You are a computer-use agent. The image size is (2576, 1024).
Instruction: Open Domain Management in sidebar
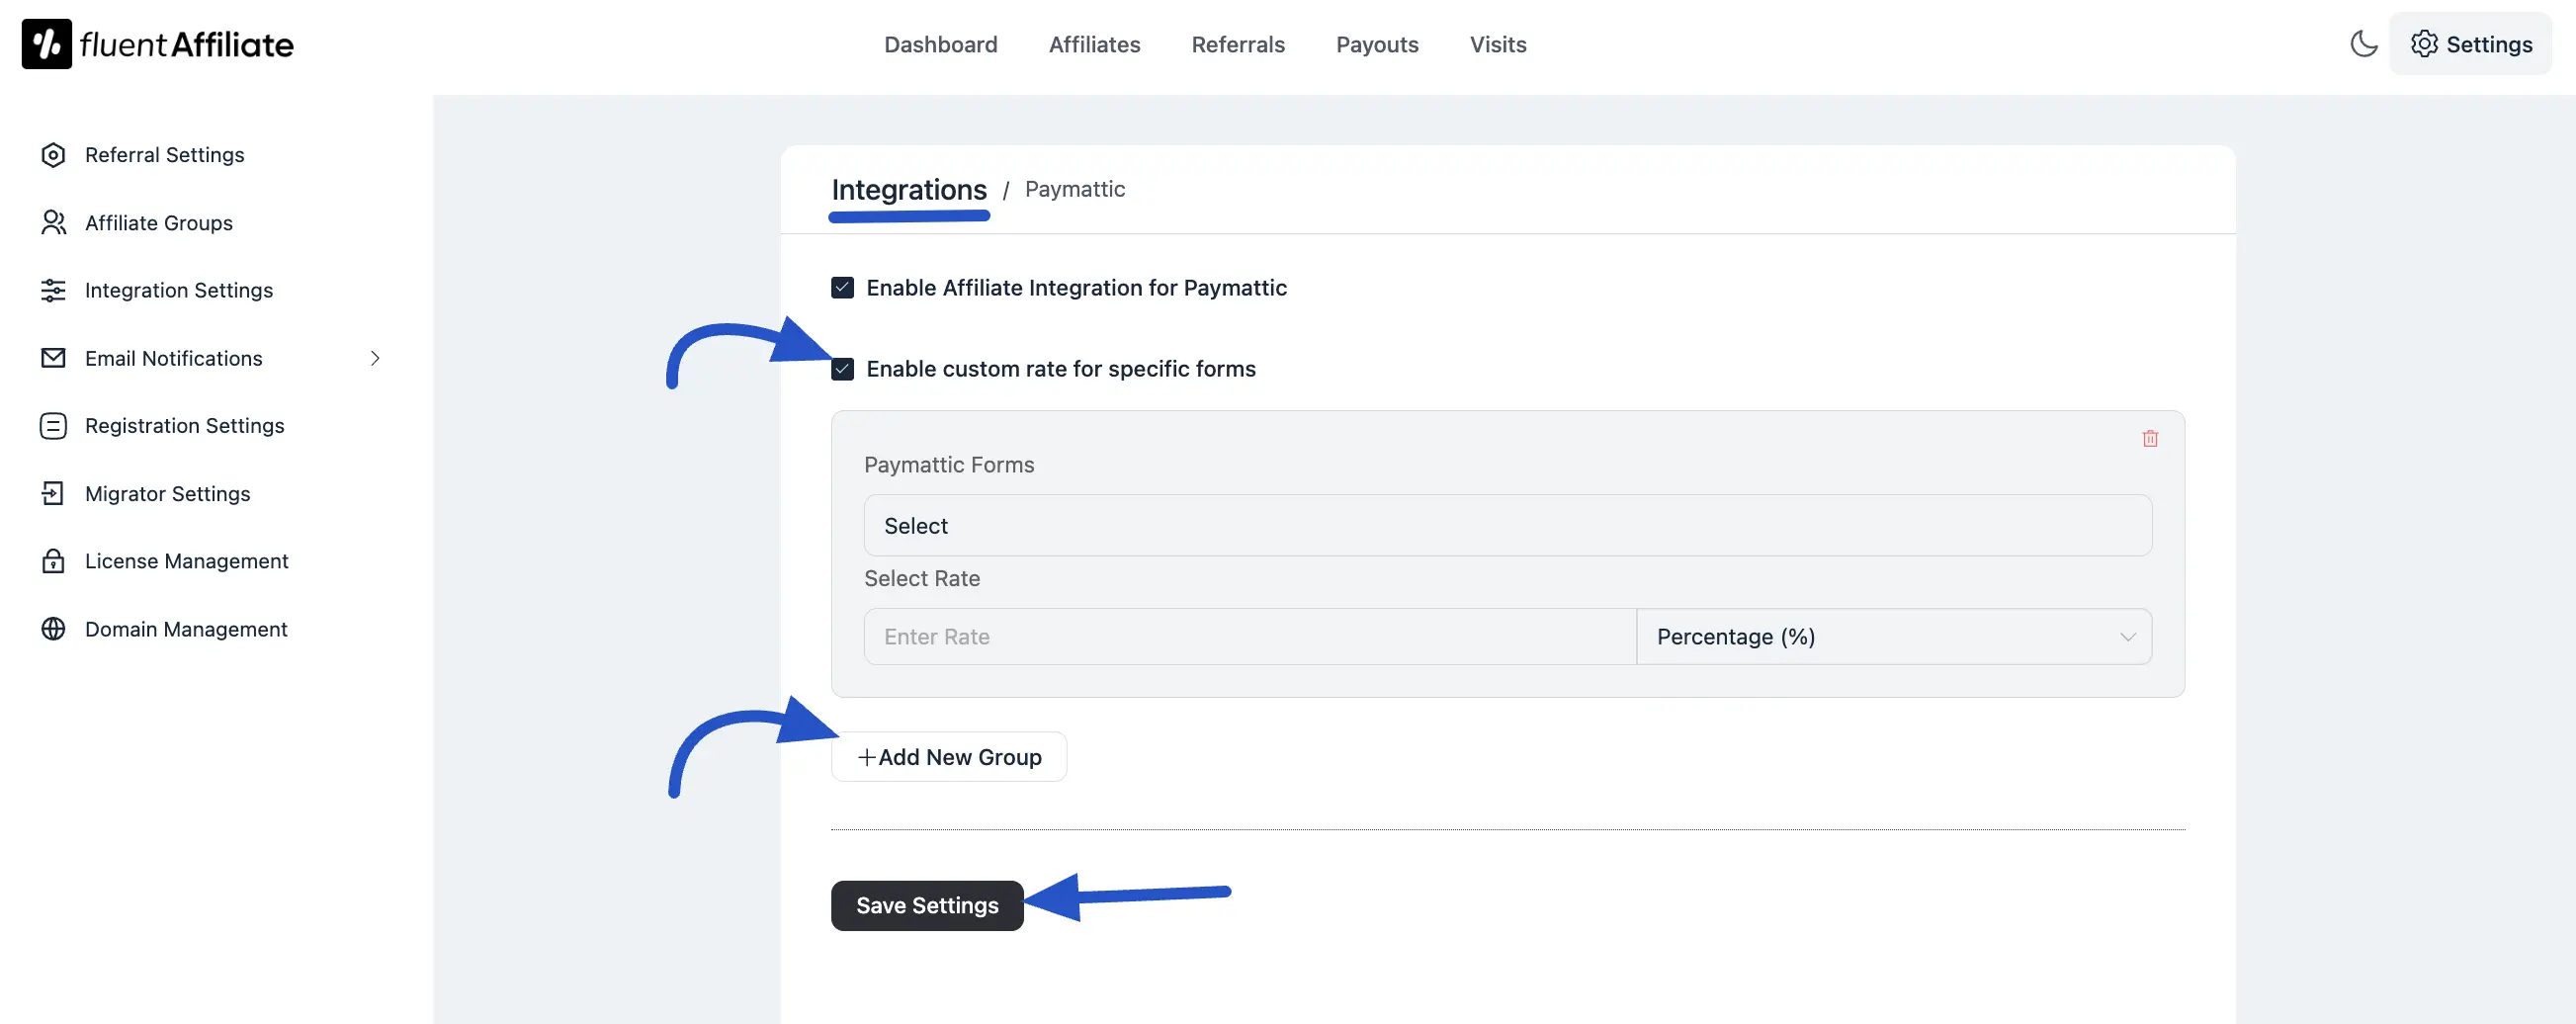pos(186,629)
